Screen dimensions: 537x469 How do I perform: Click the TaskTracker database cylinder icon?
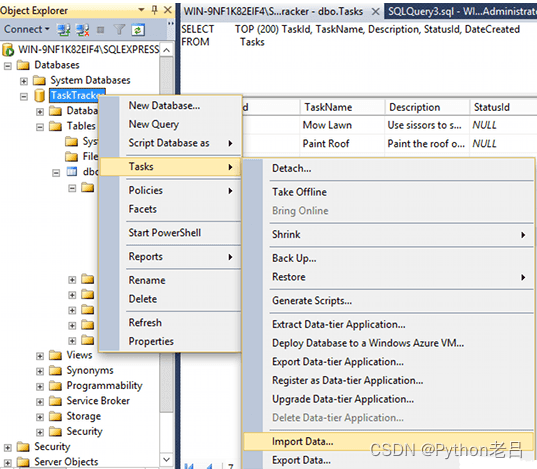[40, 96]
